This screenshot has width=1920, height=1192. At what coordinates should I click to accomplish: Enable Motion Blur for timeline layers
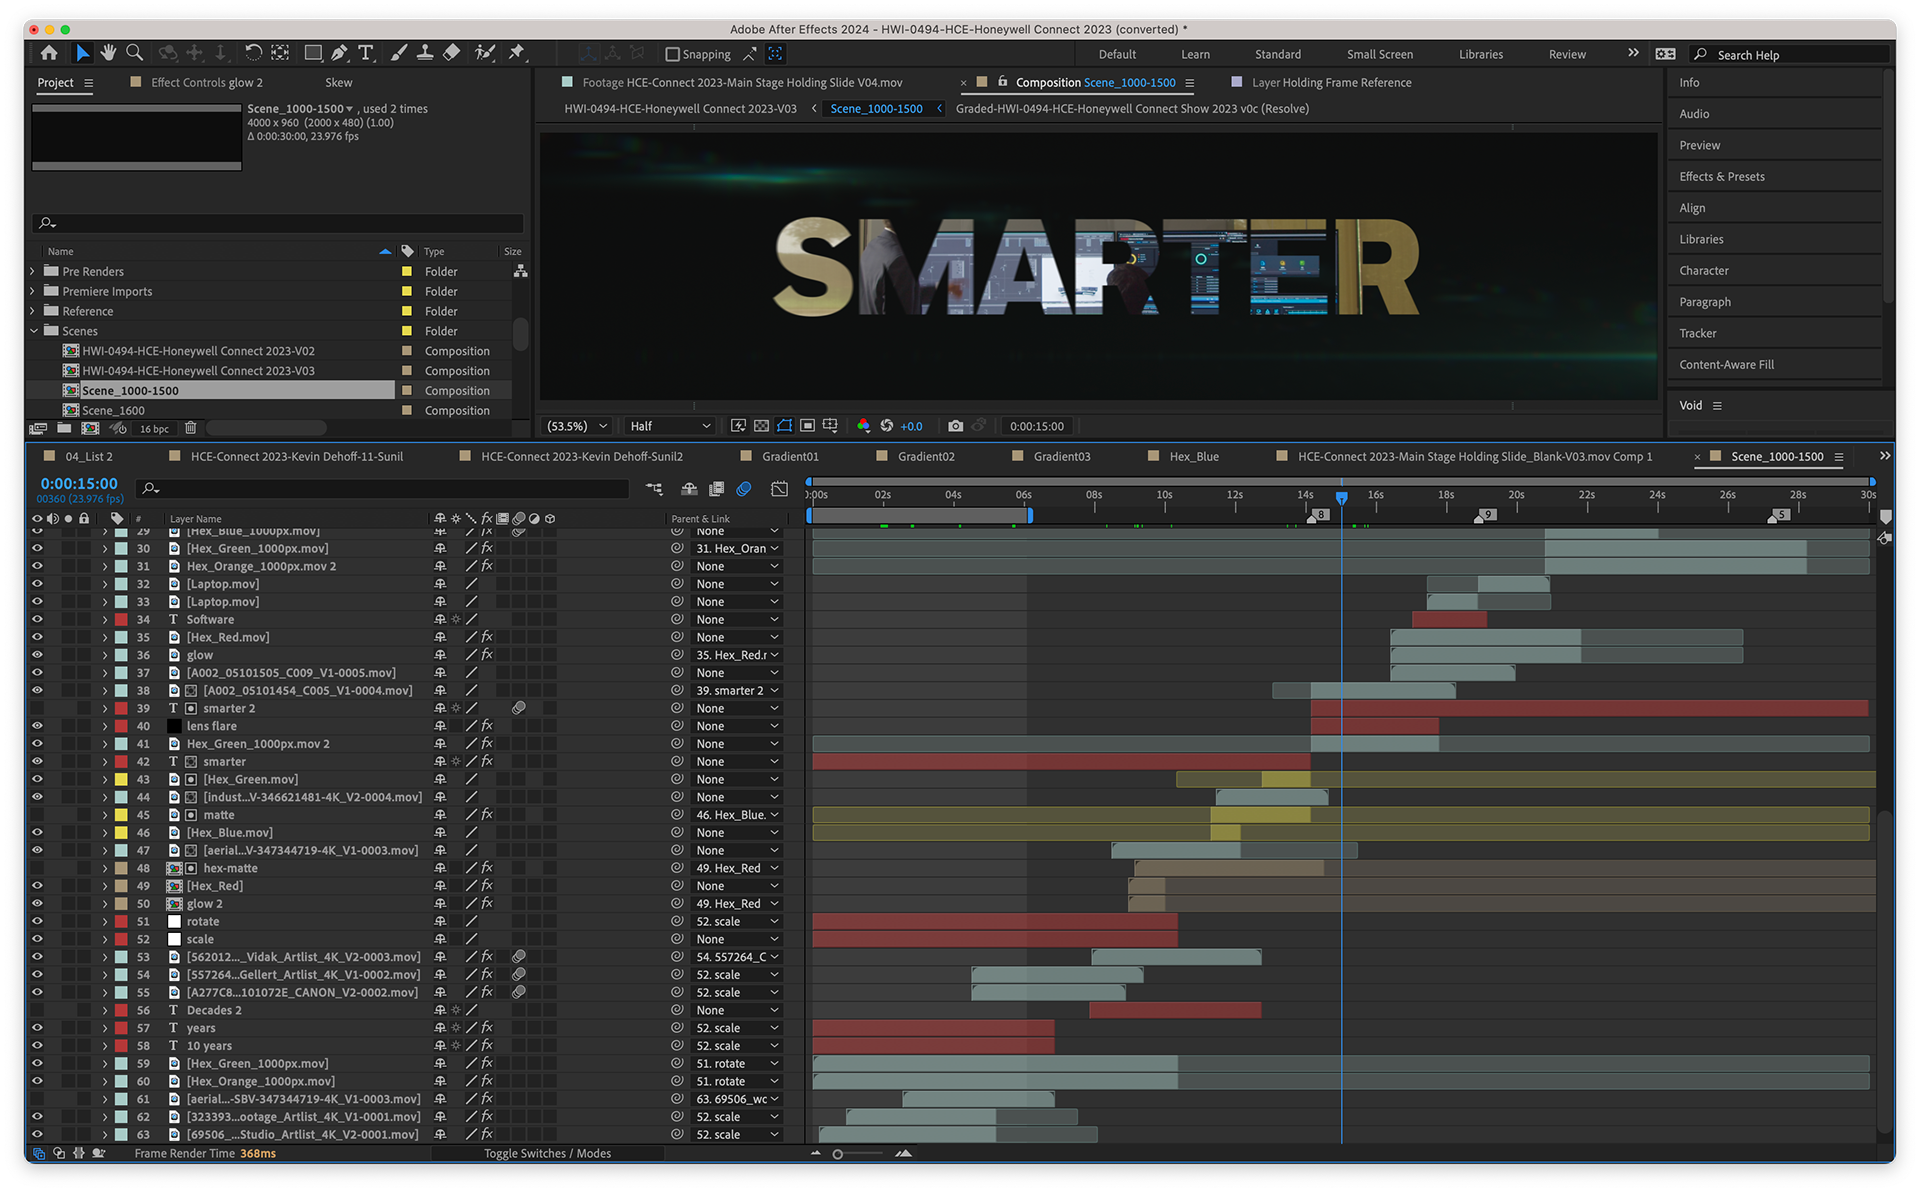744,489
